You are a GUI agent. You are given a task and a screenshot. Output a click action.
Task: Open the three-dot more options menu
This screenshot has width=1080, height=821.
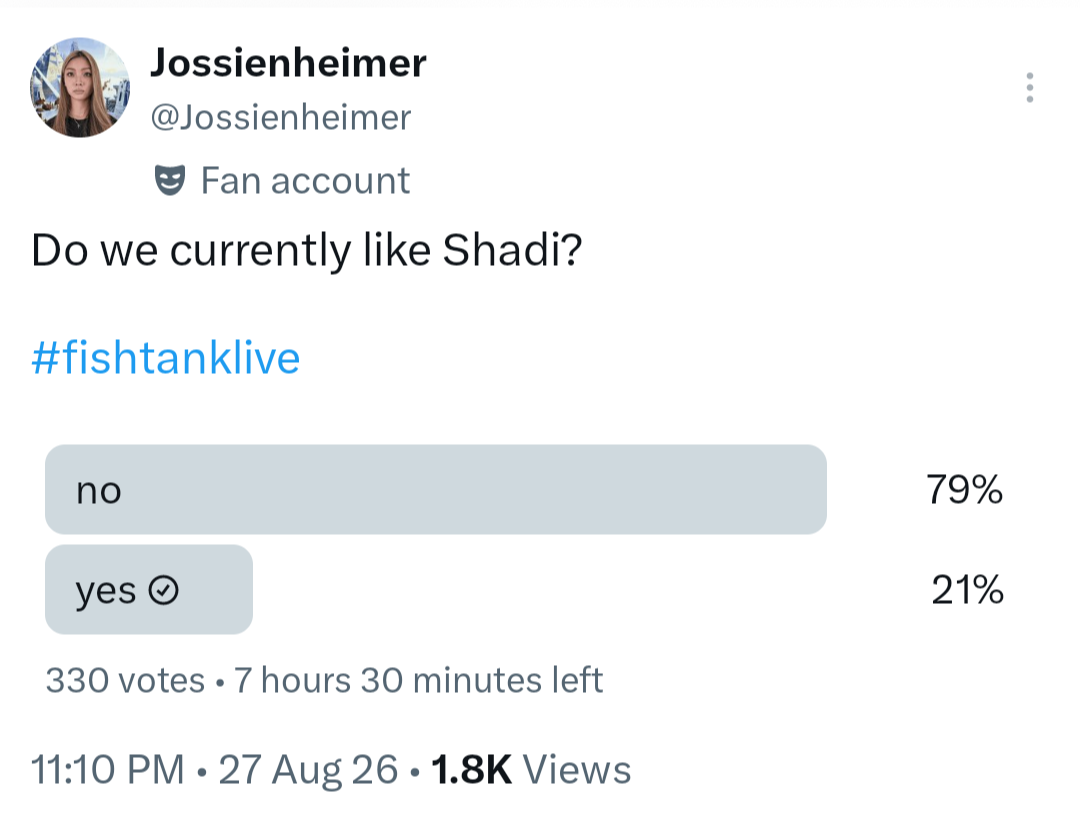pyautogui.click(x=1029, y=87)
